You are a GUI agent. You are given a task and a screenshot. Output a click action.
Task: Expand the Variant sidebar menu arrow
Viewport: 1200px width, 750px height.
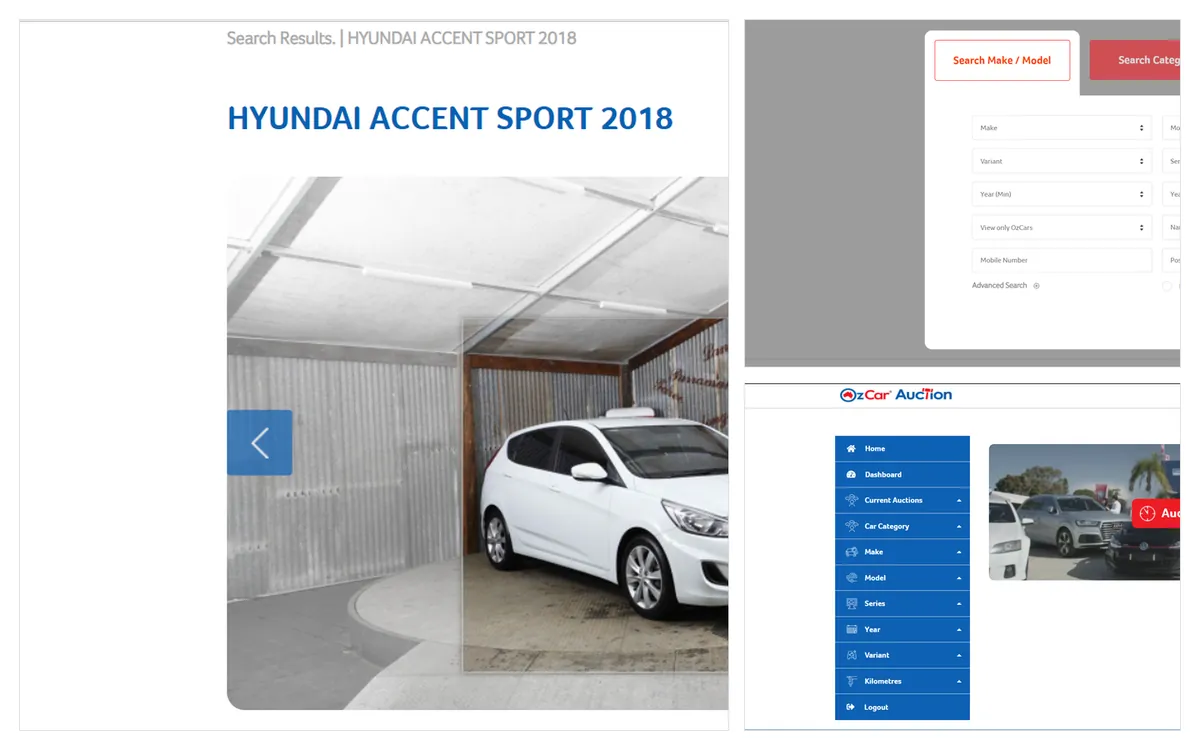[959, 655]
